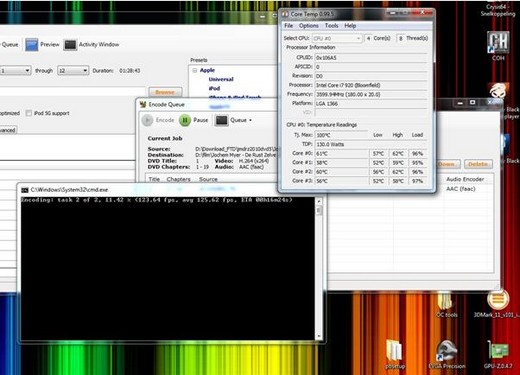520x375 pixels.
Task: Click the cmd.exe window title icon
Action: pyautogui.click(x=25, y=190)
